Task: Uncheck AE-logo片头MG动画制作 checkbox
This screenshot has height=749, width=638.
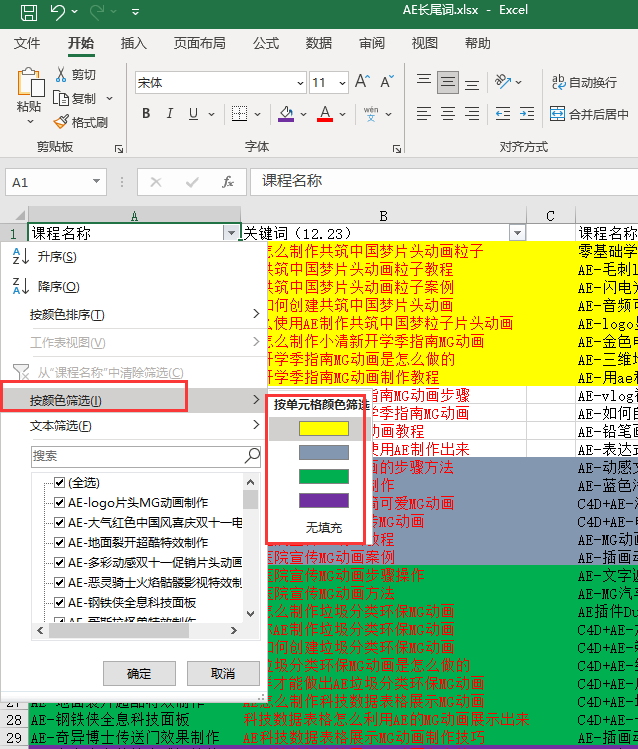Action: tap(60, 503)
